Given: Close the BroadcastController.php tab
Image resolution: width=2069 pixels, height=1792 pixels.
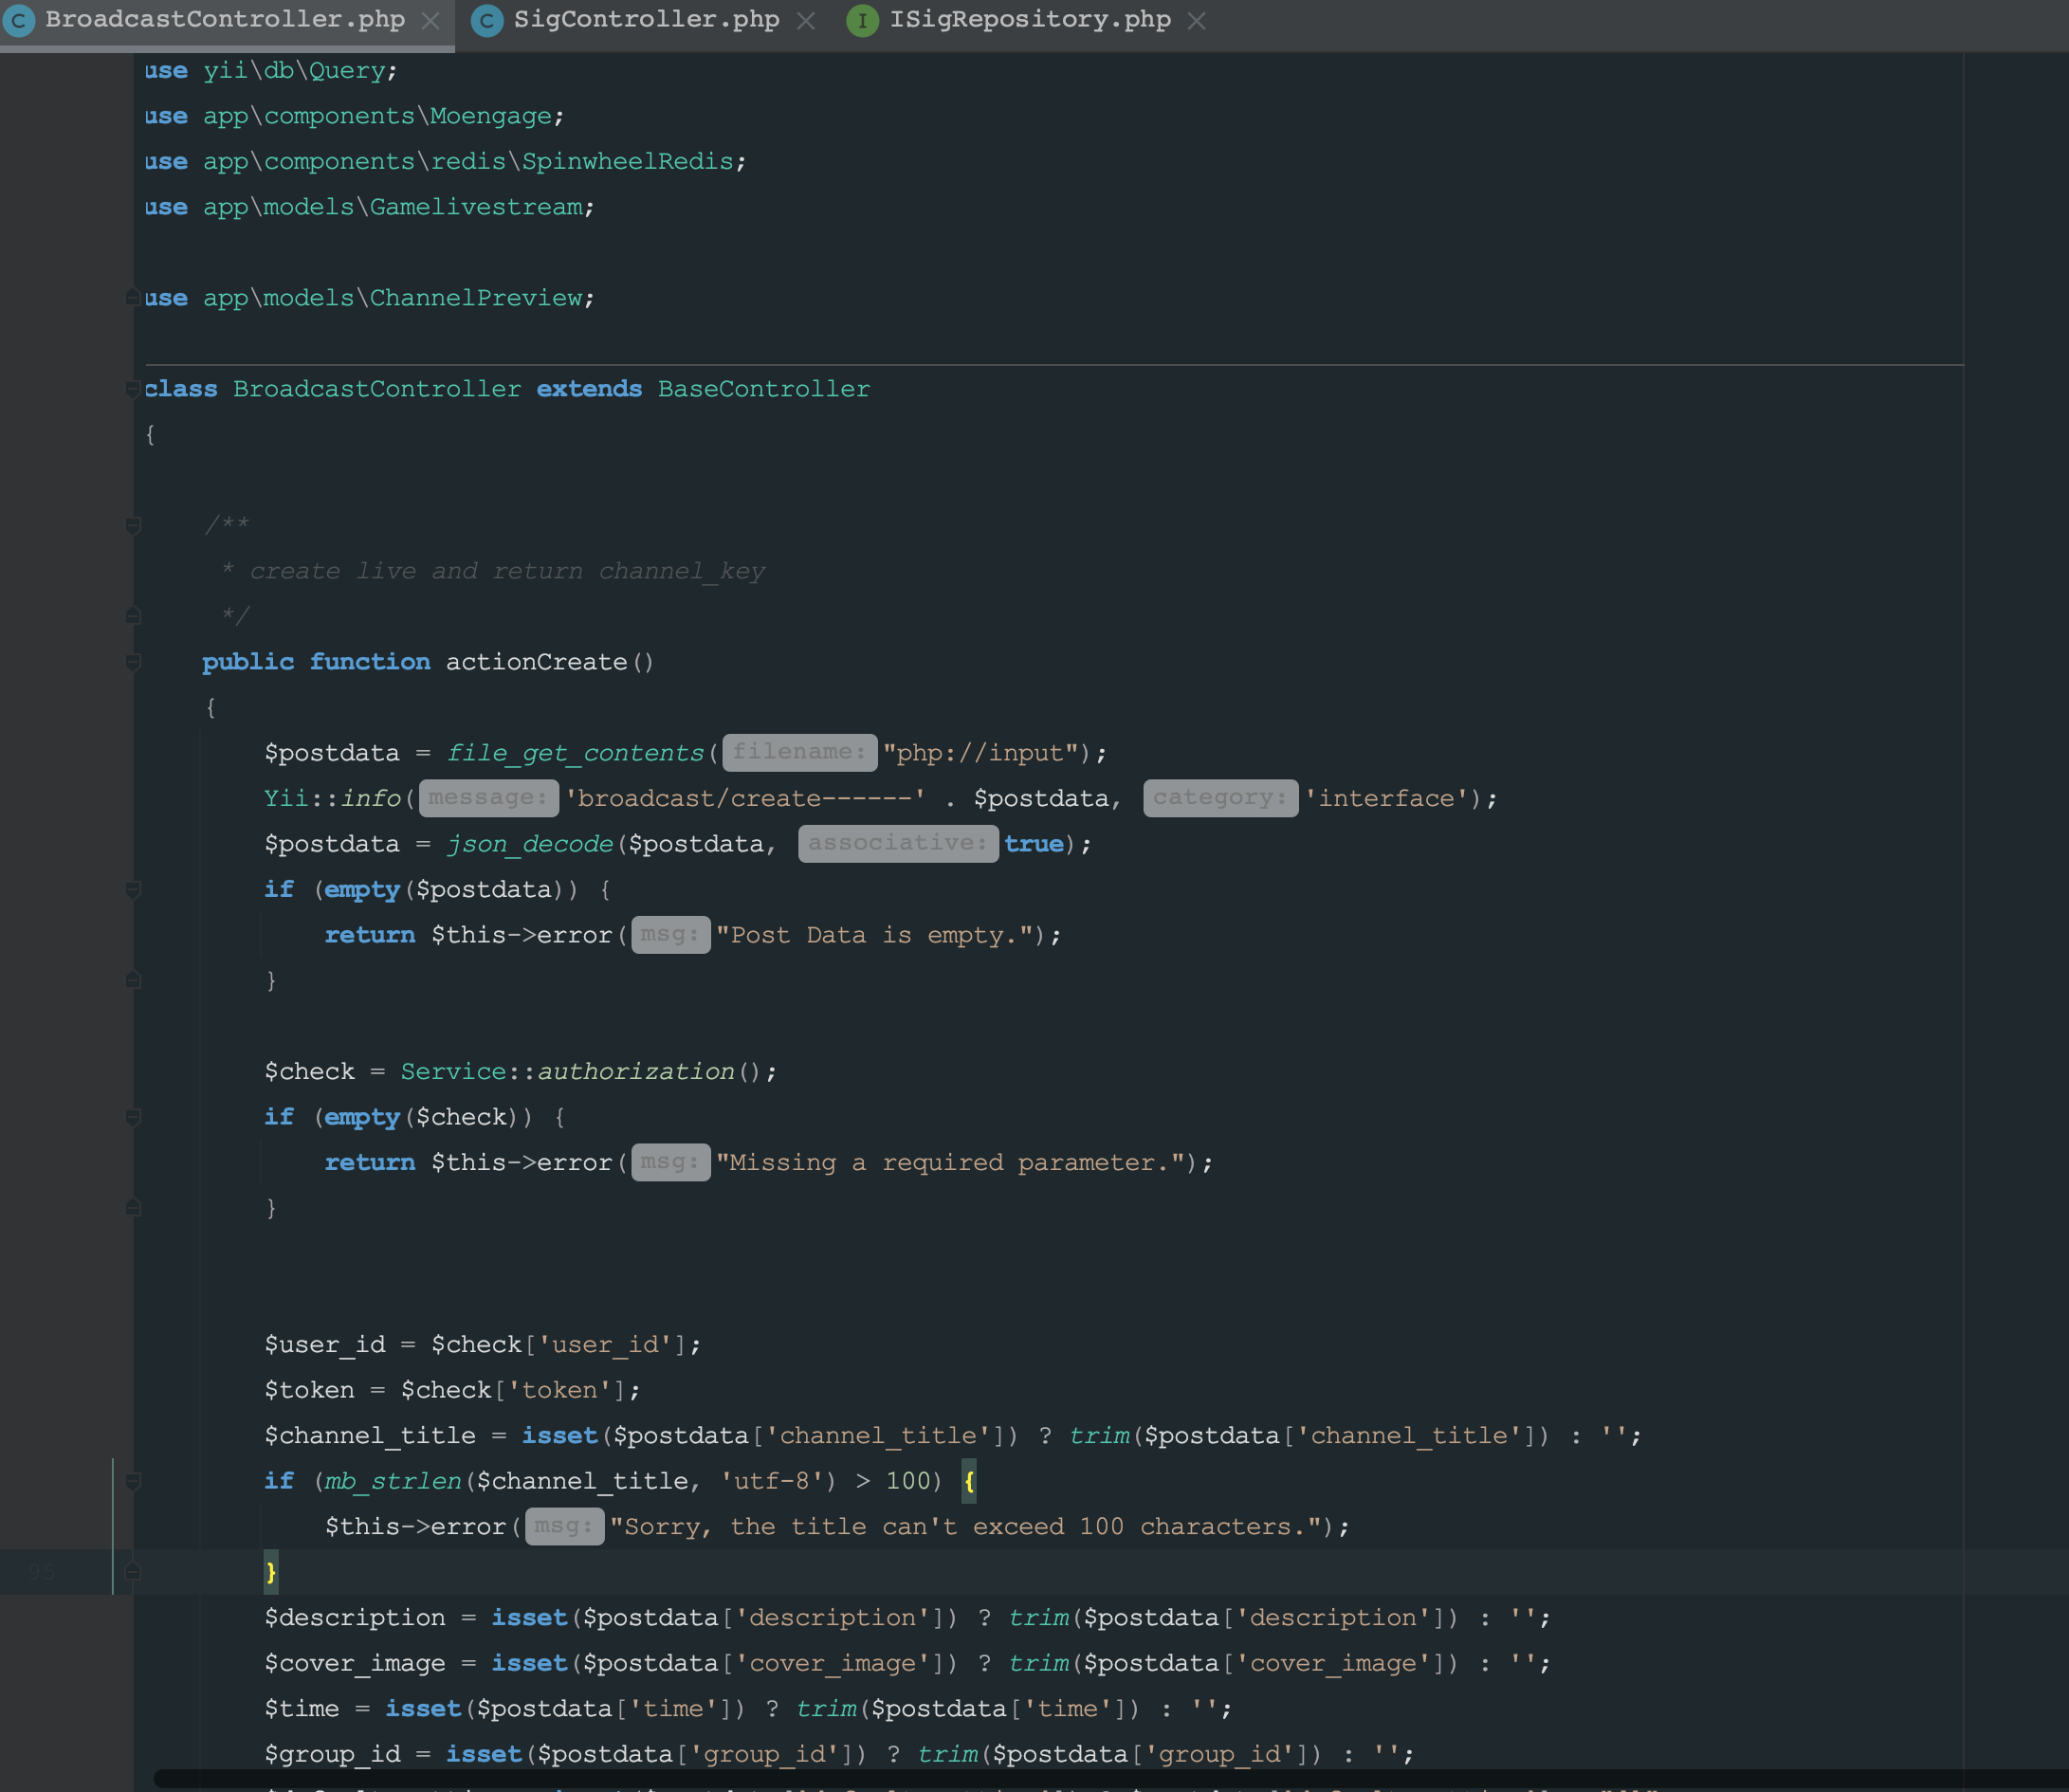Looking at the screenshot, I should pos(430,19).
